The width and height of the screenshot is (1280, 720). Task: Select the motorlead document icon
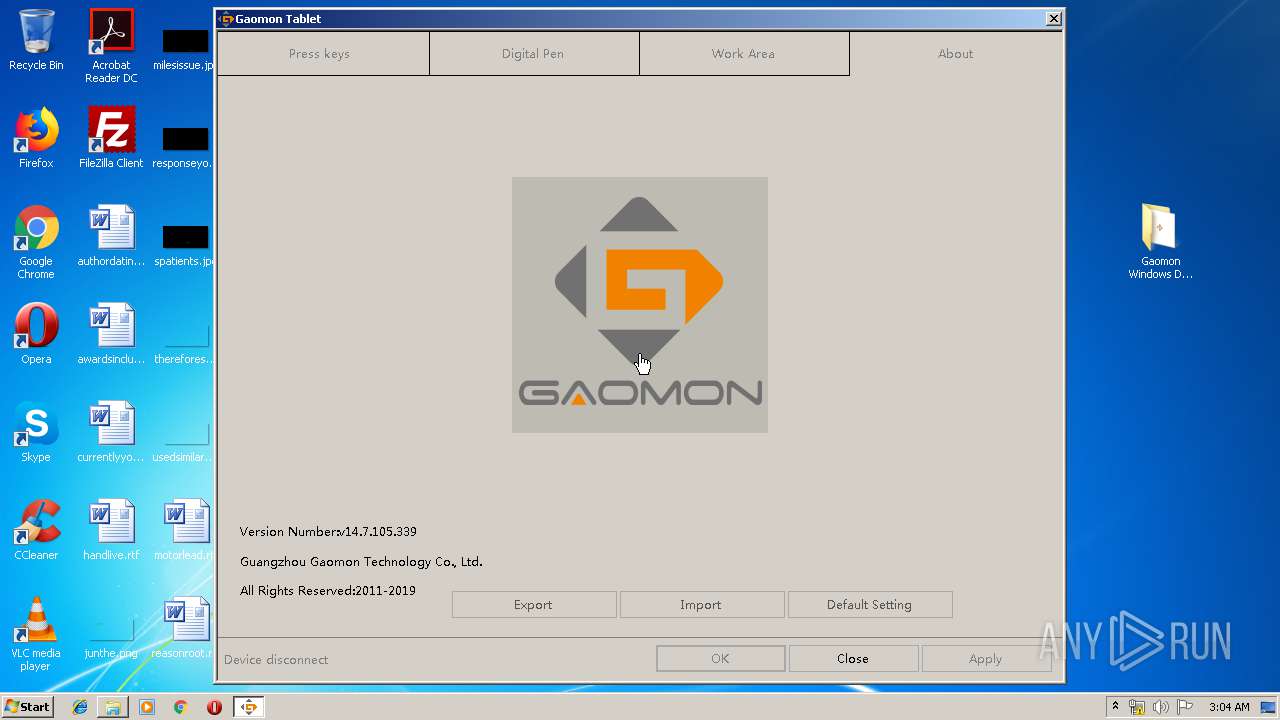coord(186,530)
